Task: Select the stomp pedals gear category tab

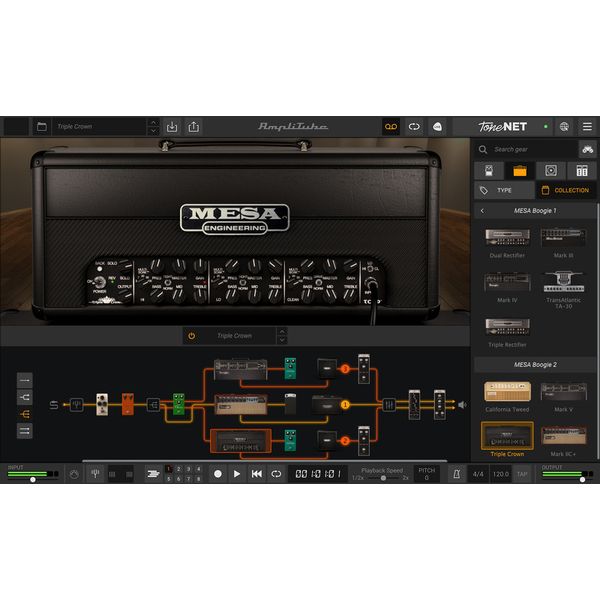Action: pyautogui.click(x=489, y=171)
